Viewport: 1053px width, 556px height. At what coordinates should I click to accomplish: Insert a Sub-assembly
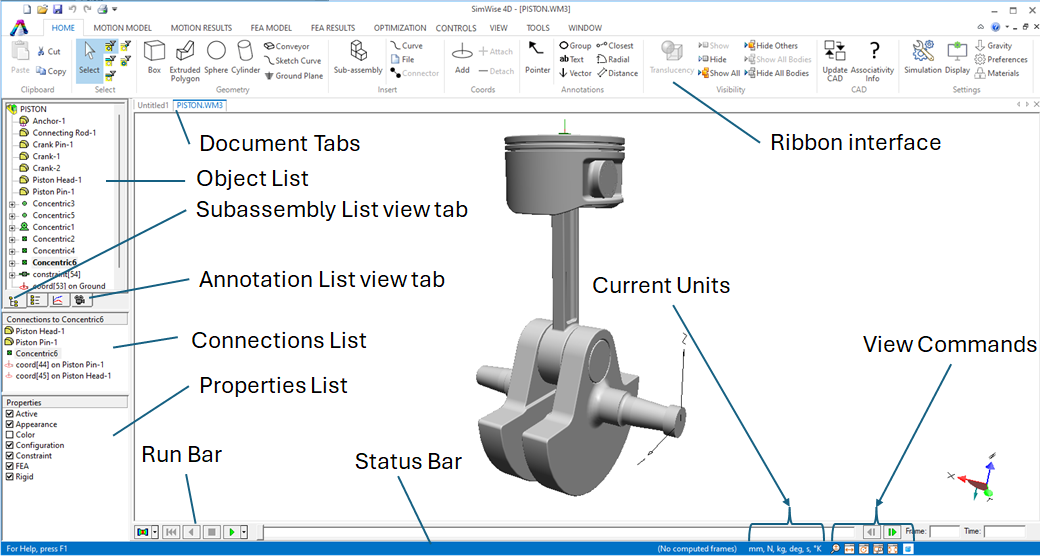[358, 57]
